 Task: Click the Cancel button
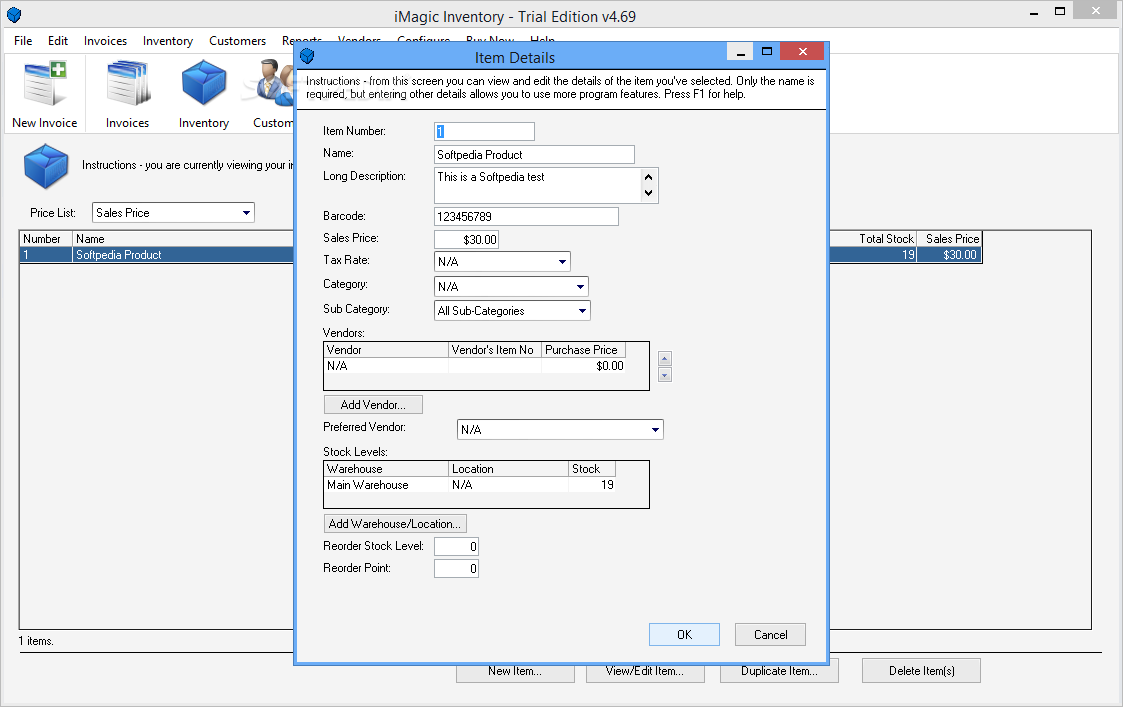[x=770, y=635]
